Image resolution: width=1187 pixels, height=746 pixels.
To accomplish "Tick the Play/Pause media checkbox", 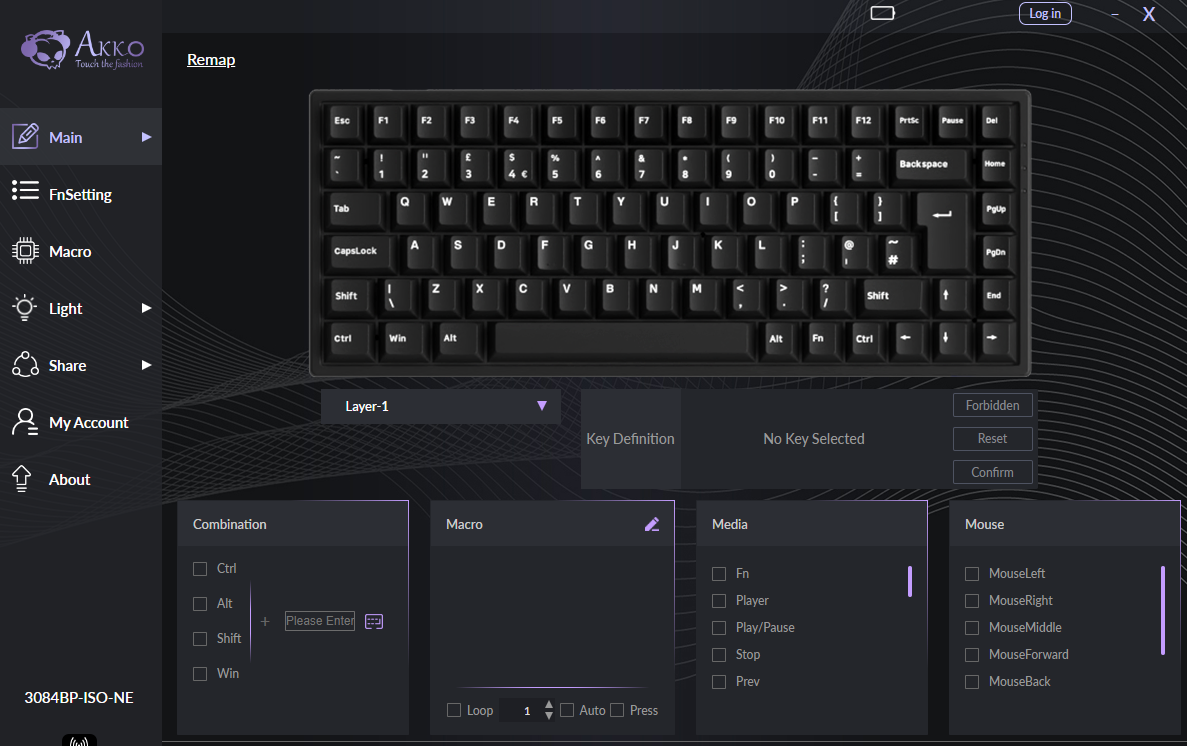I will click(x=719, y=628).
